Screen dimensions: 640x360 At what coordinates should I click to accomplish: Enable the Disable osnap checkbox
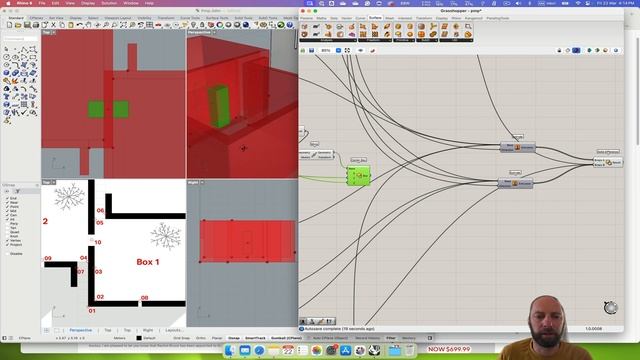tap(7, 254)
